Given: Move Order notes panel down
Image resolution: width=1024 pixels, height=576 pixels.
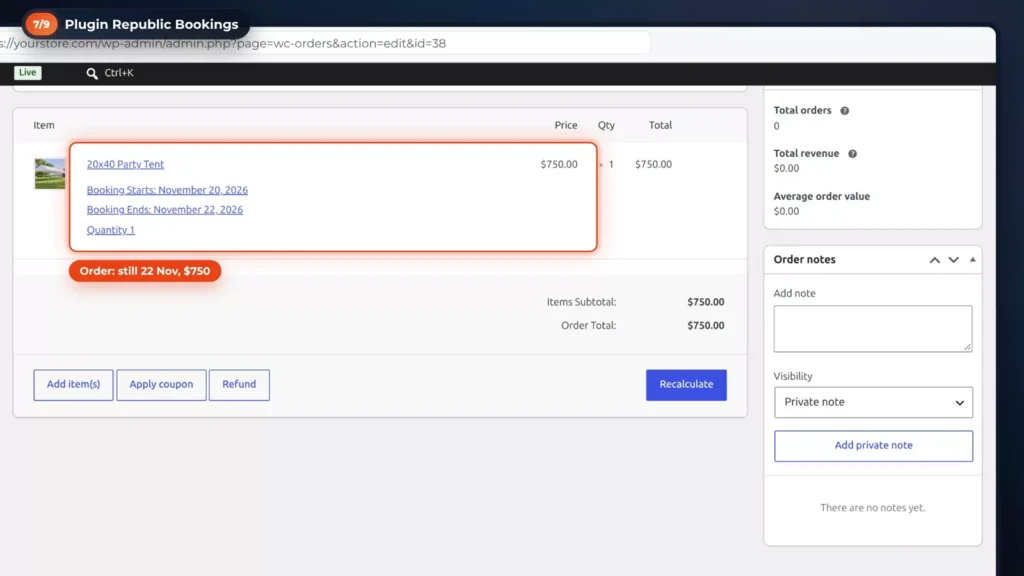Looking at the screenshot, I should (953, 260).
